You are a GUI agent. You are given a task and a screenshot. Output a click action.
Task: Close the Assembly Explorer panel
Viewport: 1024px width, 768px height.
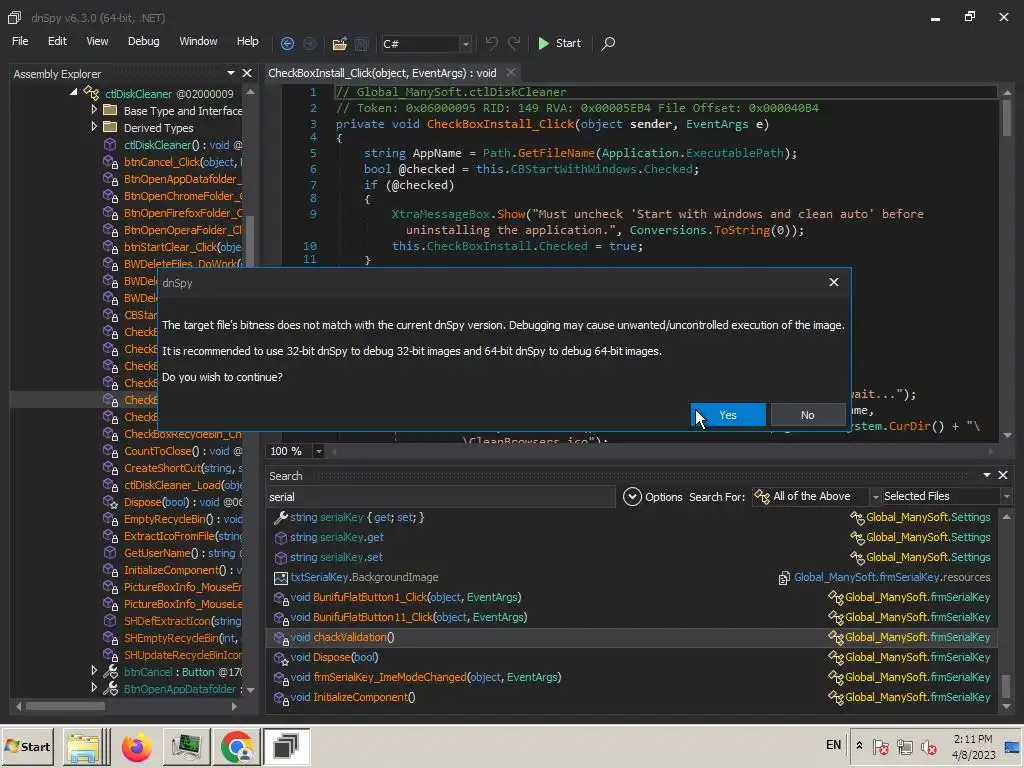pyautogui.click(x=247, y=73)
